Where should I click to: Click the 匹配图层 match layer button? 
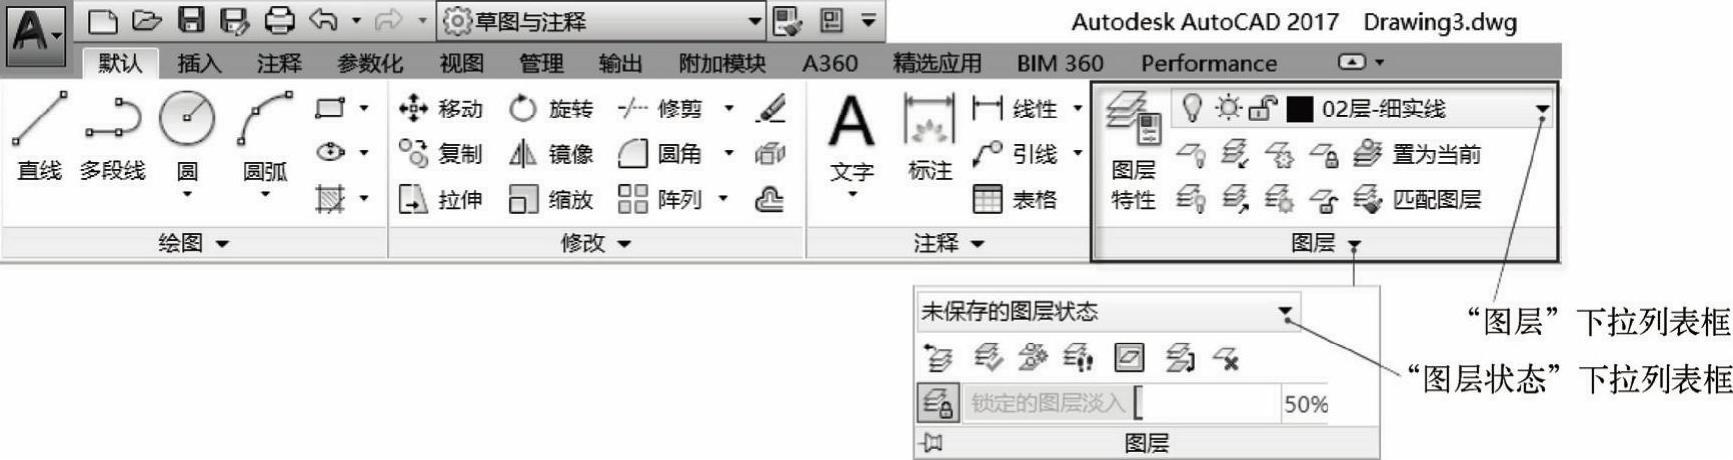(1417, 199)
